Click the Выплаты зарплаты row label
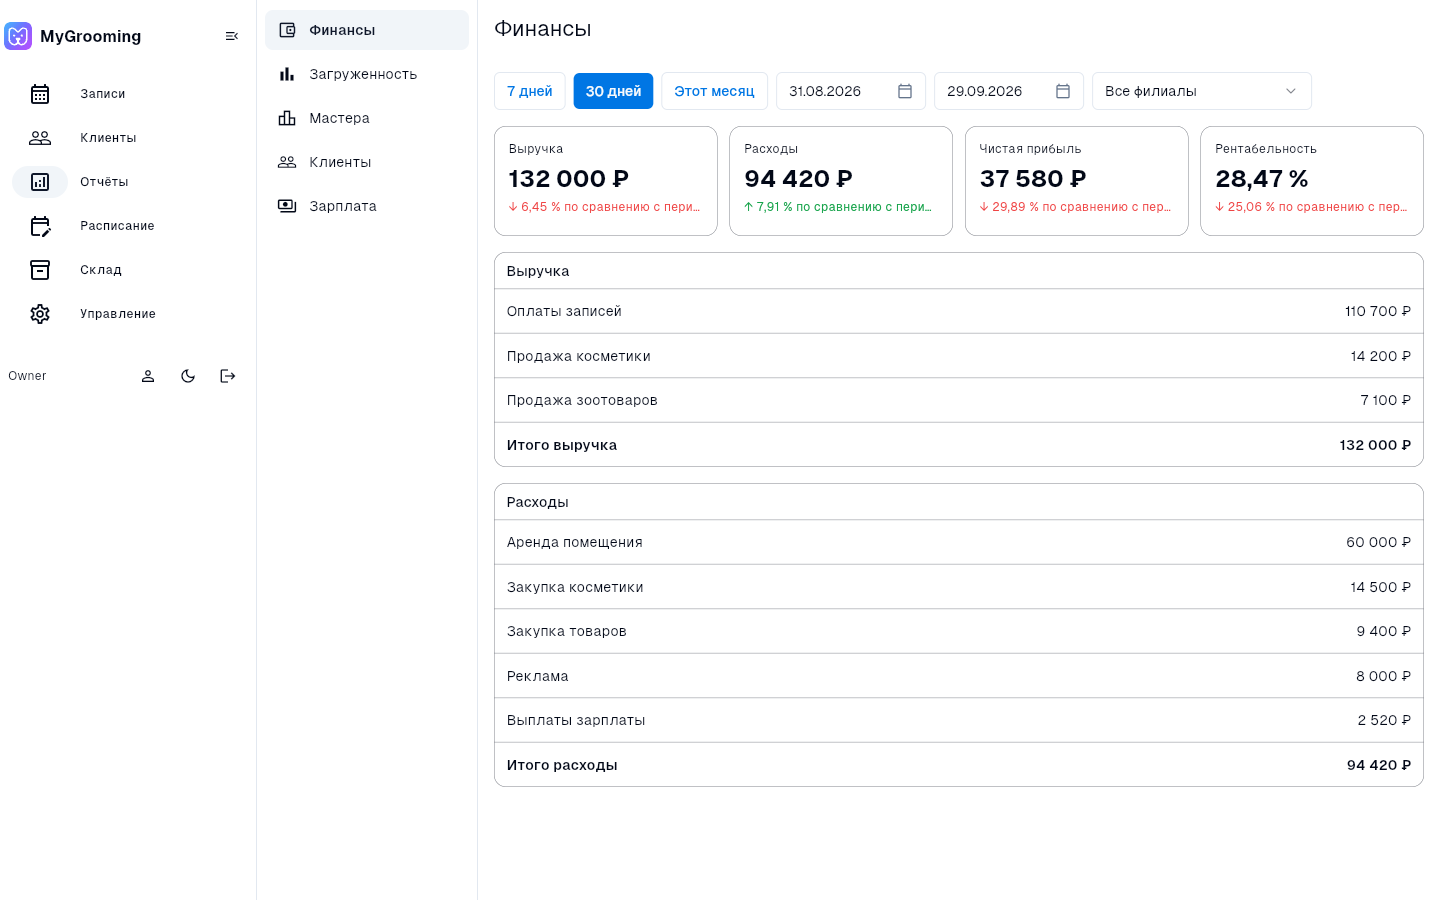 pos(576,720)
